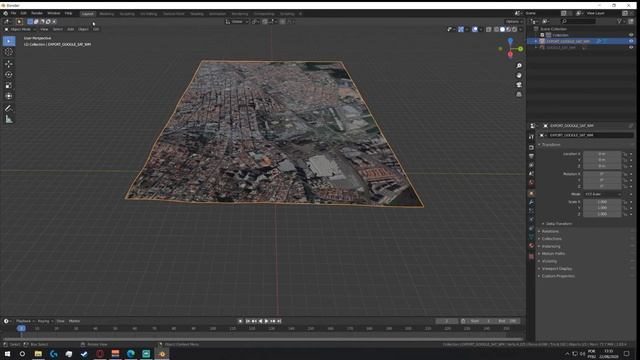Toggle viewport overlays button

point(475,29)
